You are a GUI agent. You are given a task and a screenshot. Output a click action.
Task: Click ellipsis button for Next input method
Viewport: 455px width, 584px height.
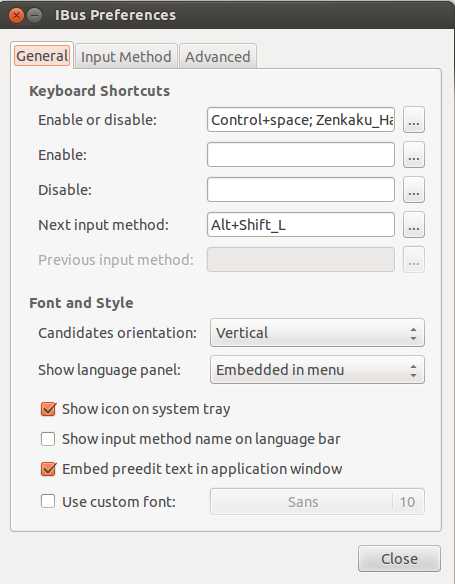click(414, 225)
